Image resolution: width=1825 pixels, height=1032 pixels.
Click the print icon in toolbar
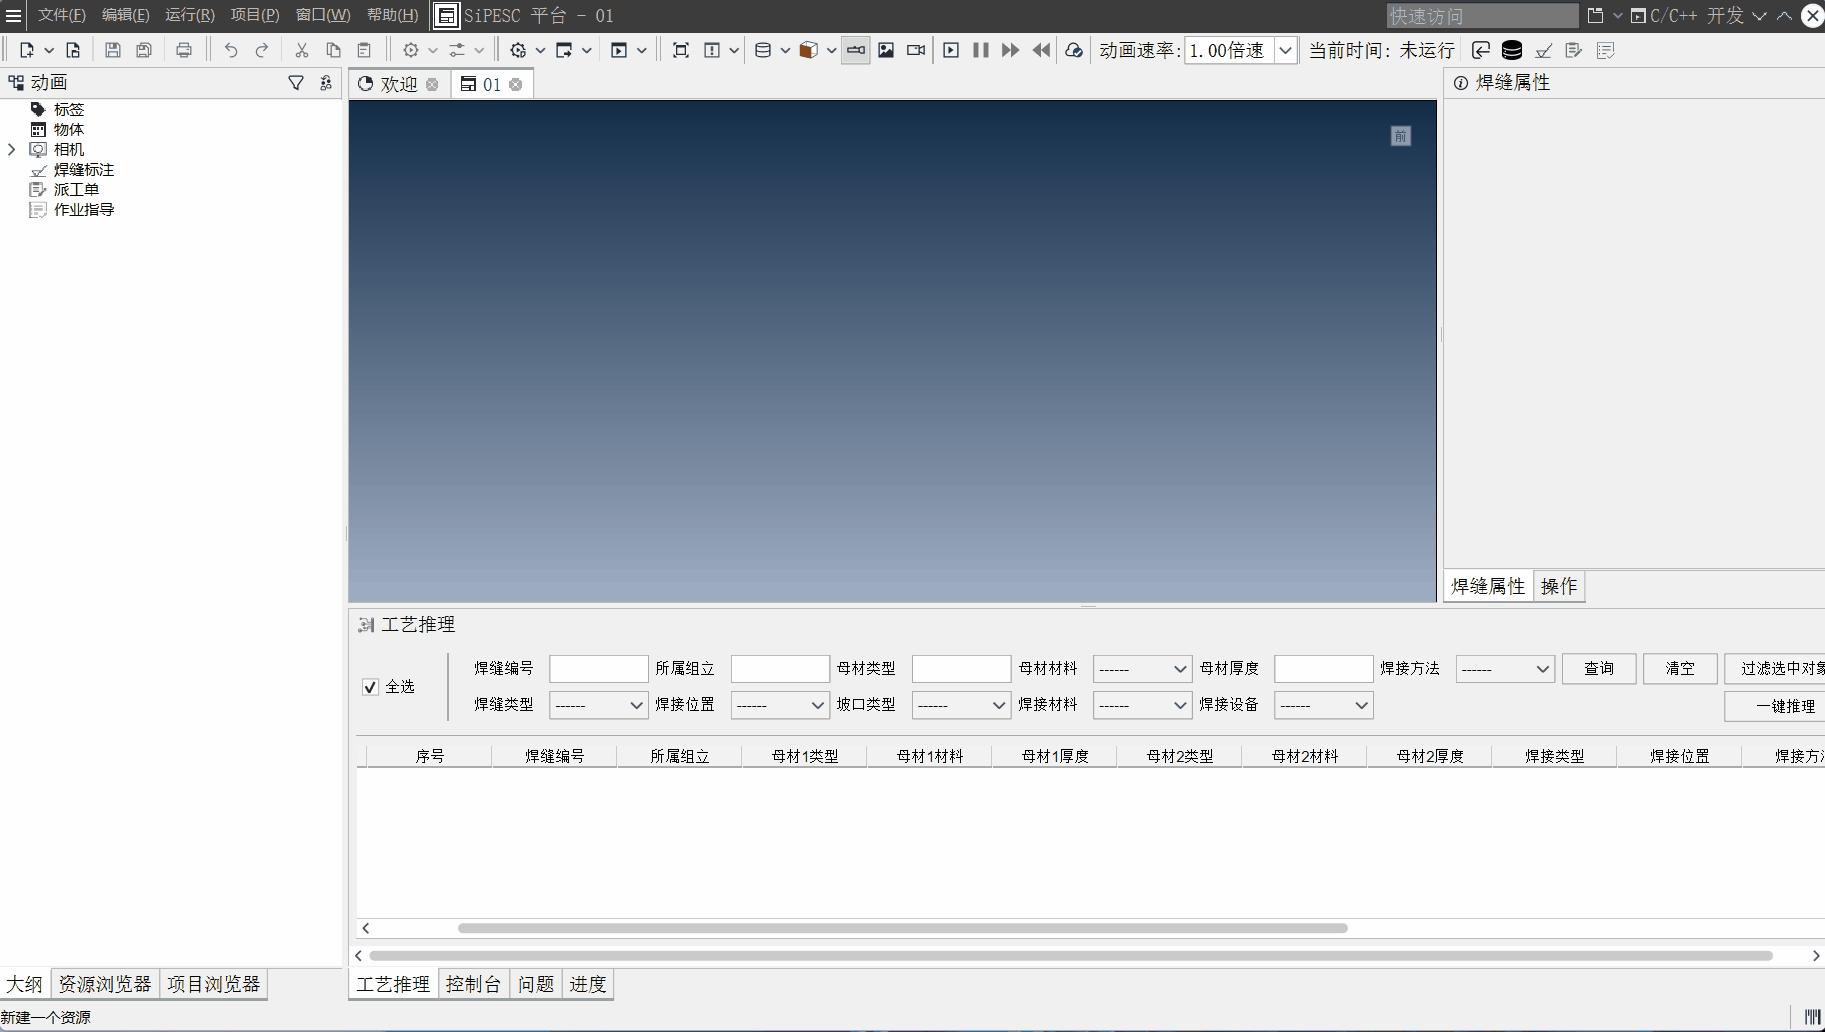(184, 50)
